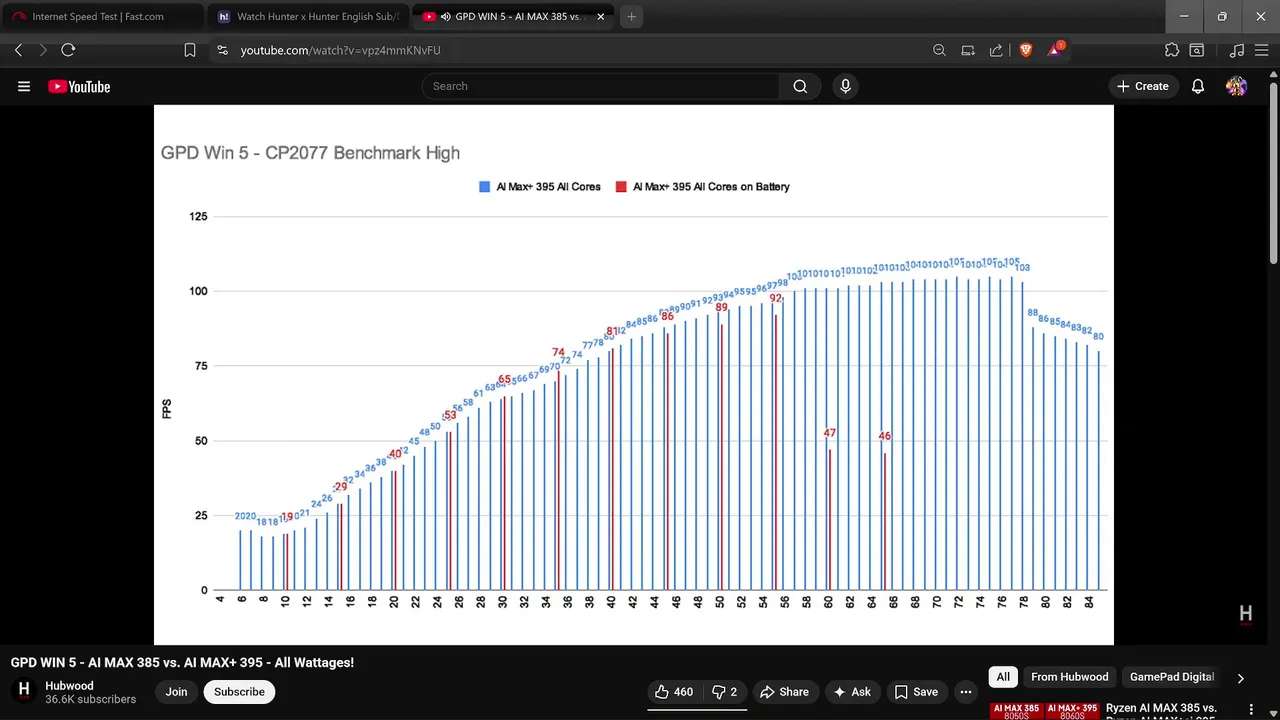Click the Share button
Screen dimensions: 1280x720
pyautogui.click(x=784, y=692)
